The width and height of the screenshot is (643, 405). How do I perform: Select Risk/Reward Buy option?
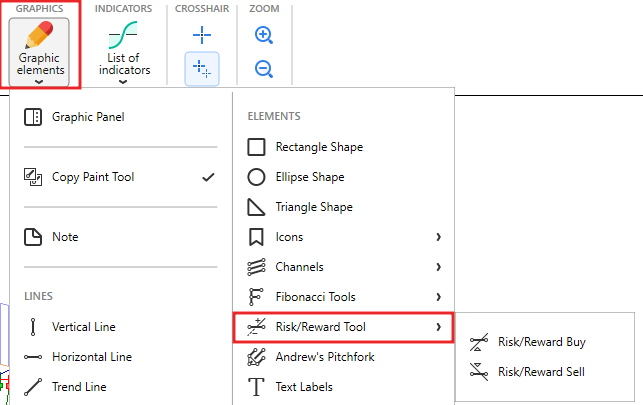[541, 342]
